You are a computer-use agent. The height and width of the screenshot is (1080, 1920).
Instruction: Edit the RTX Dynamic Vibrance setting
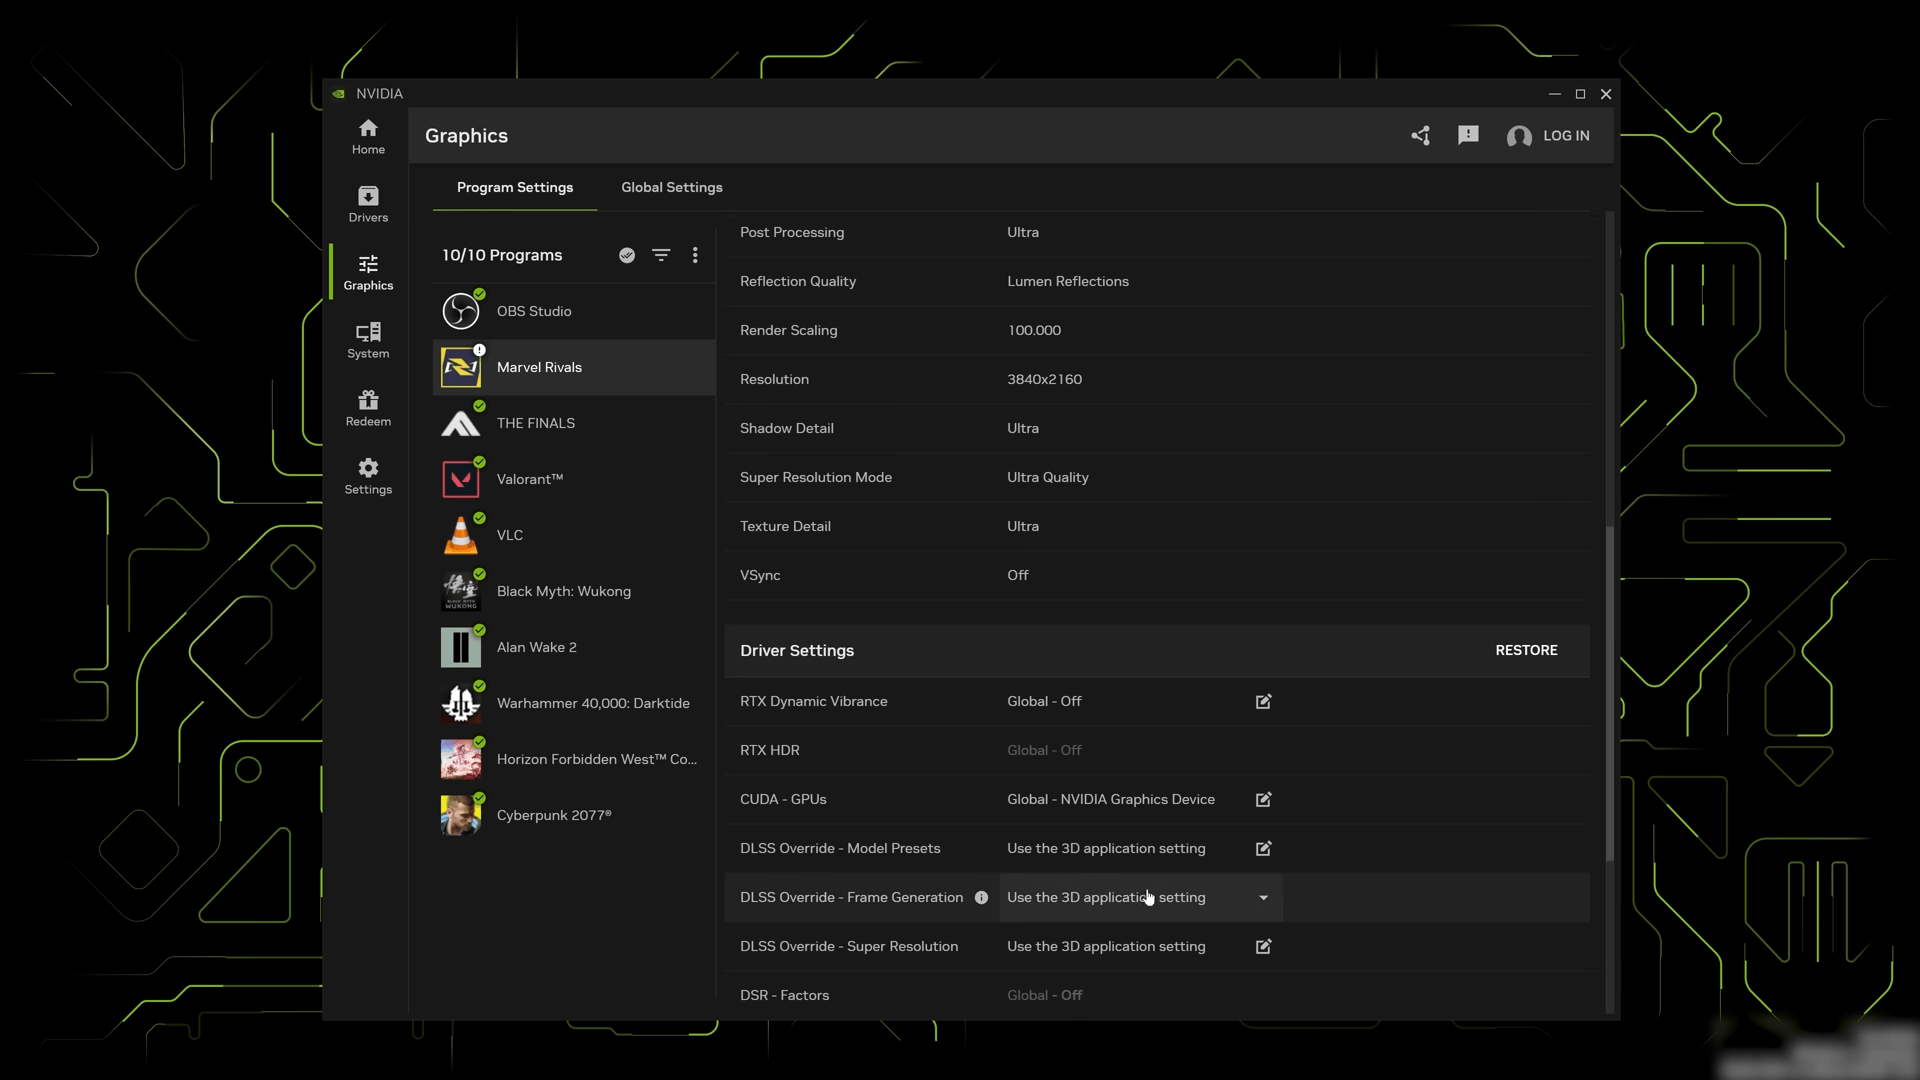1263,701
